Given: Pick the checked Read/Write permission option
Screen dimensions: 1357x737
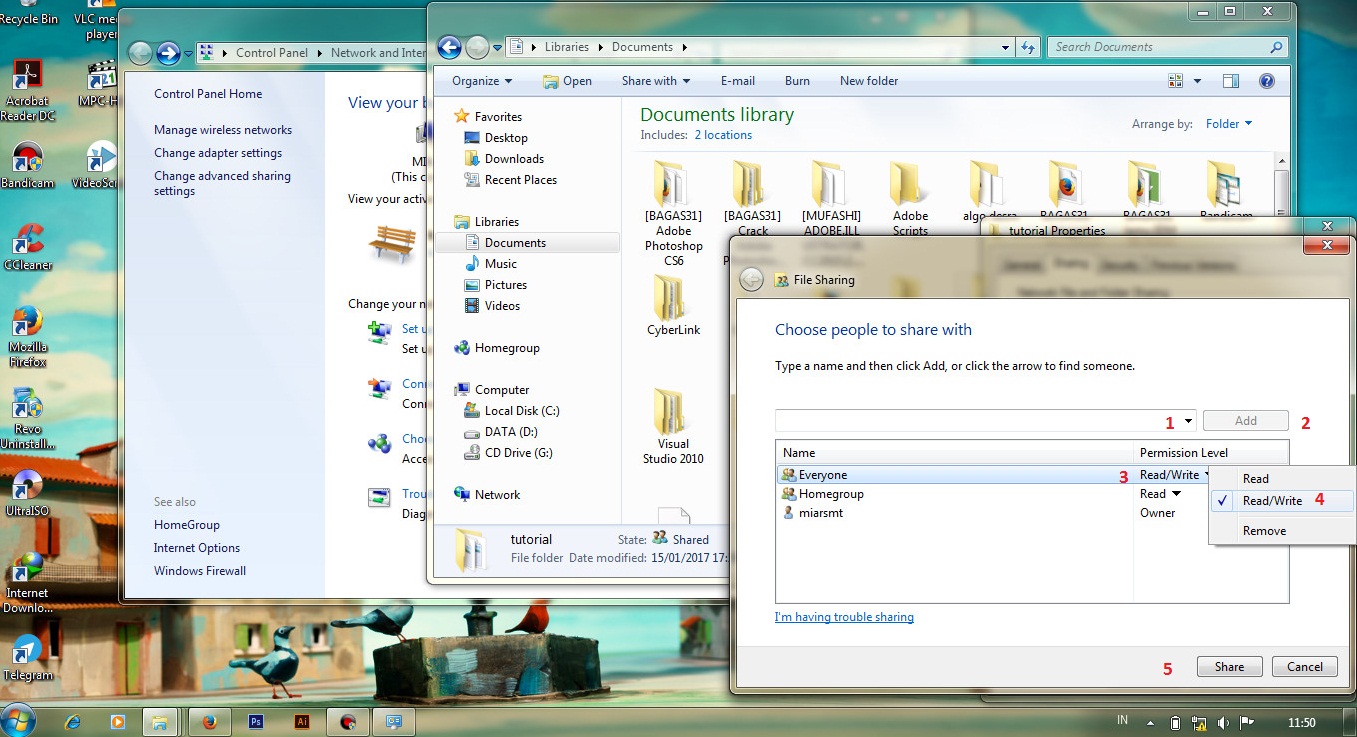Looking at the screenshot, I should 1272,501.
